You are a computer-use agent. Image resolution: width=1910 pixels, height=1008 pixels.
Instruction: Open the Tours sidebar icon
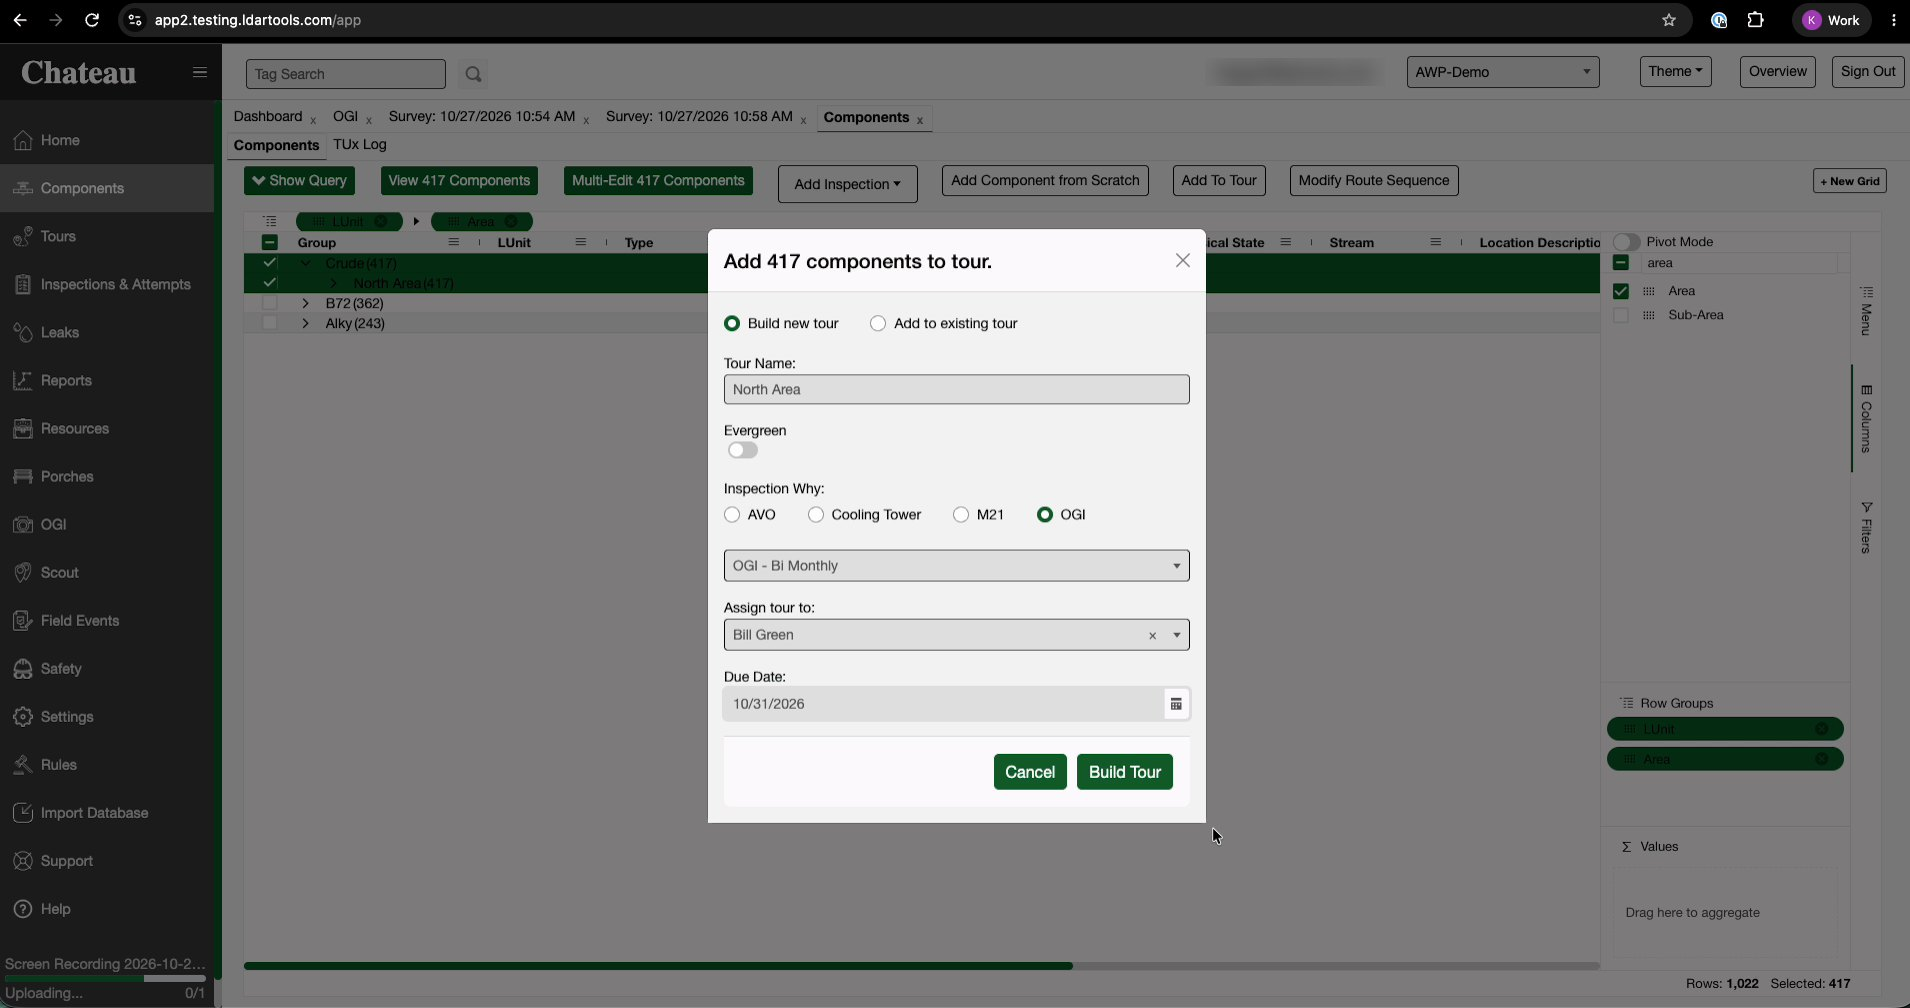23,236
